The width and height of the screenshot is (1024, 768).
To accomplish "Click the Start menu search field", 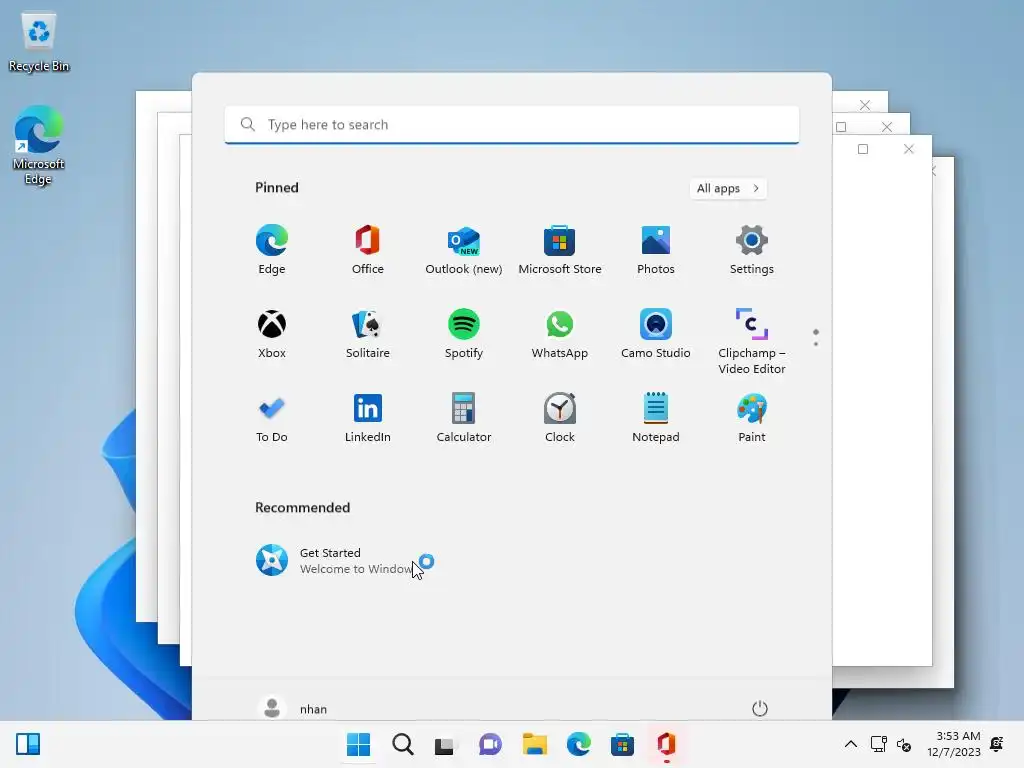I will pyautogui.click(x=511, y=125).
